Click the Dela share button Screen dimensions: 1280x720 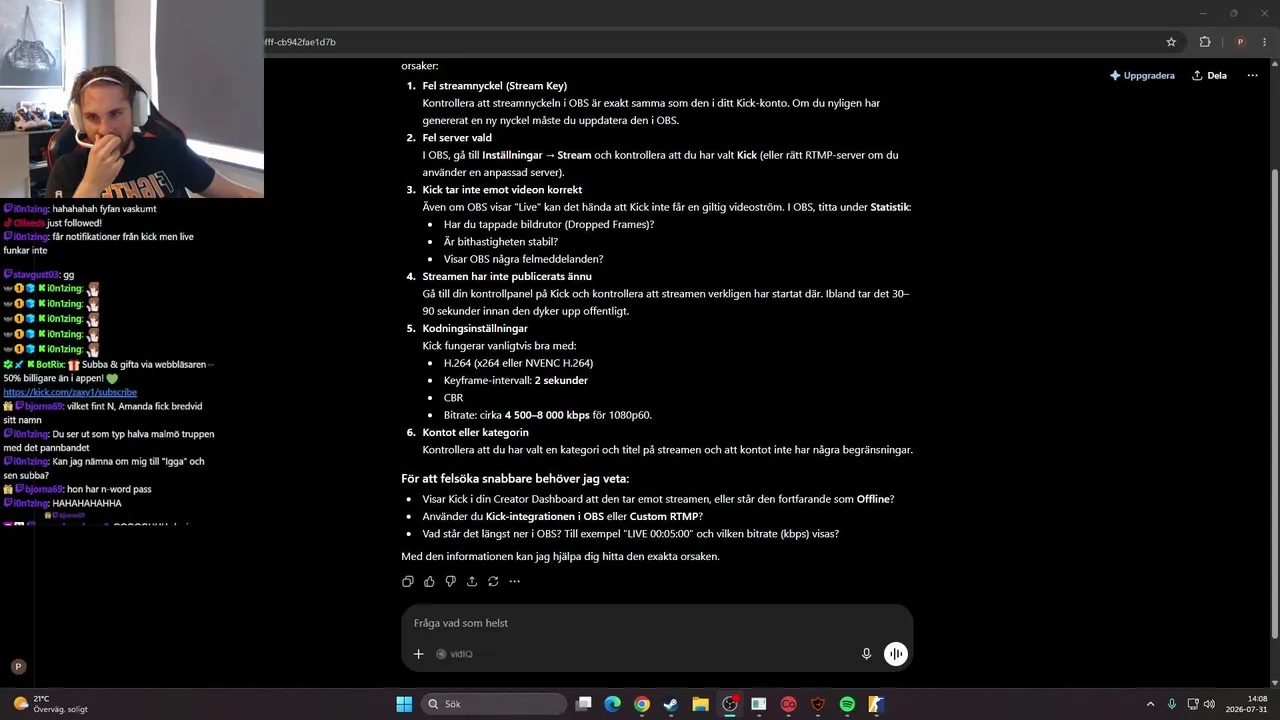[x=1209, y=75]
